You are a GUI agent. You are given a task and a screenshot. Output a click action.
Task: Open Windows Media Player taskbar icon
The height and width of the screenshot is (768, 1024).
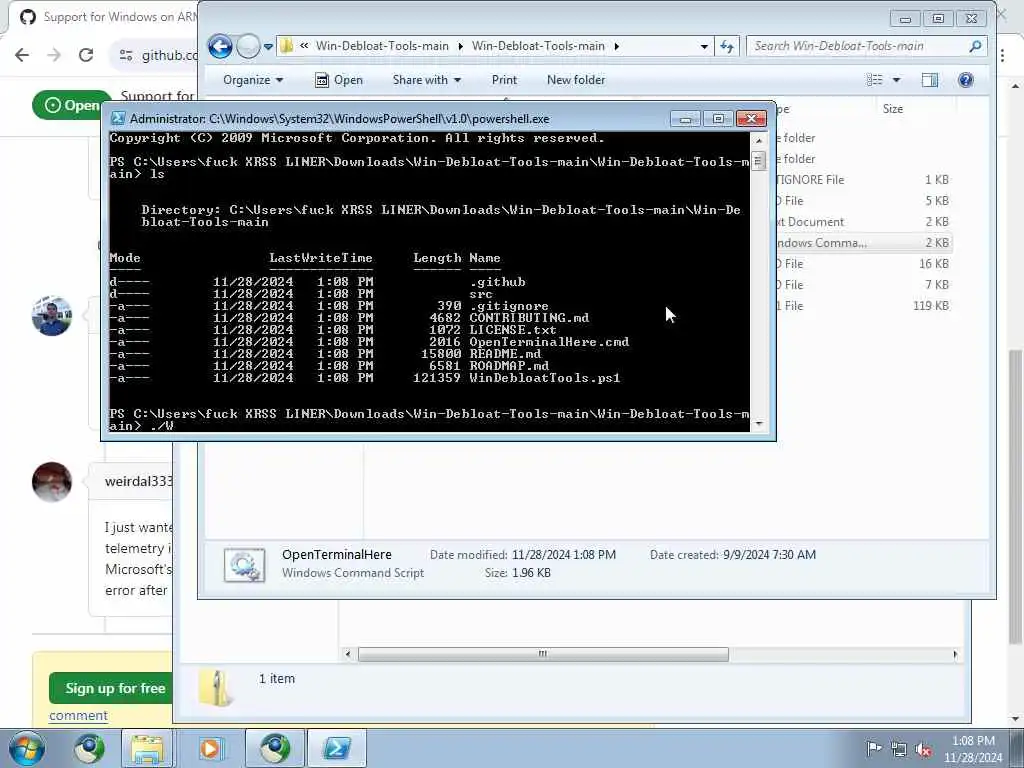(x=210, y=748)
